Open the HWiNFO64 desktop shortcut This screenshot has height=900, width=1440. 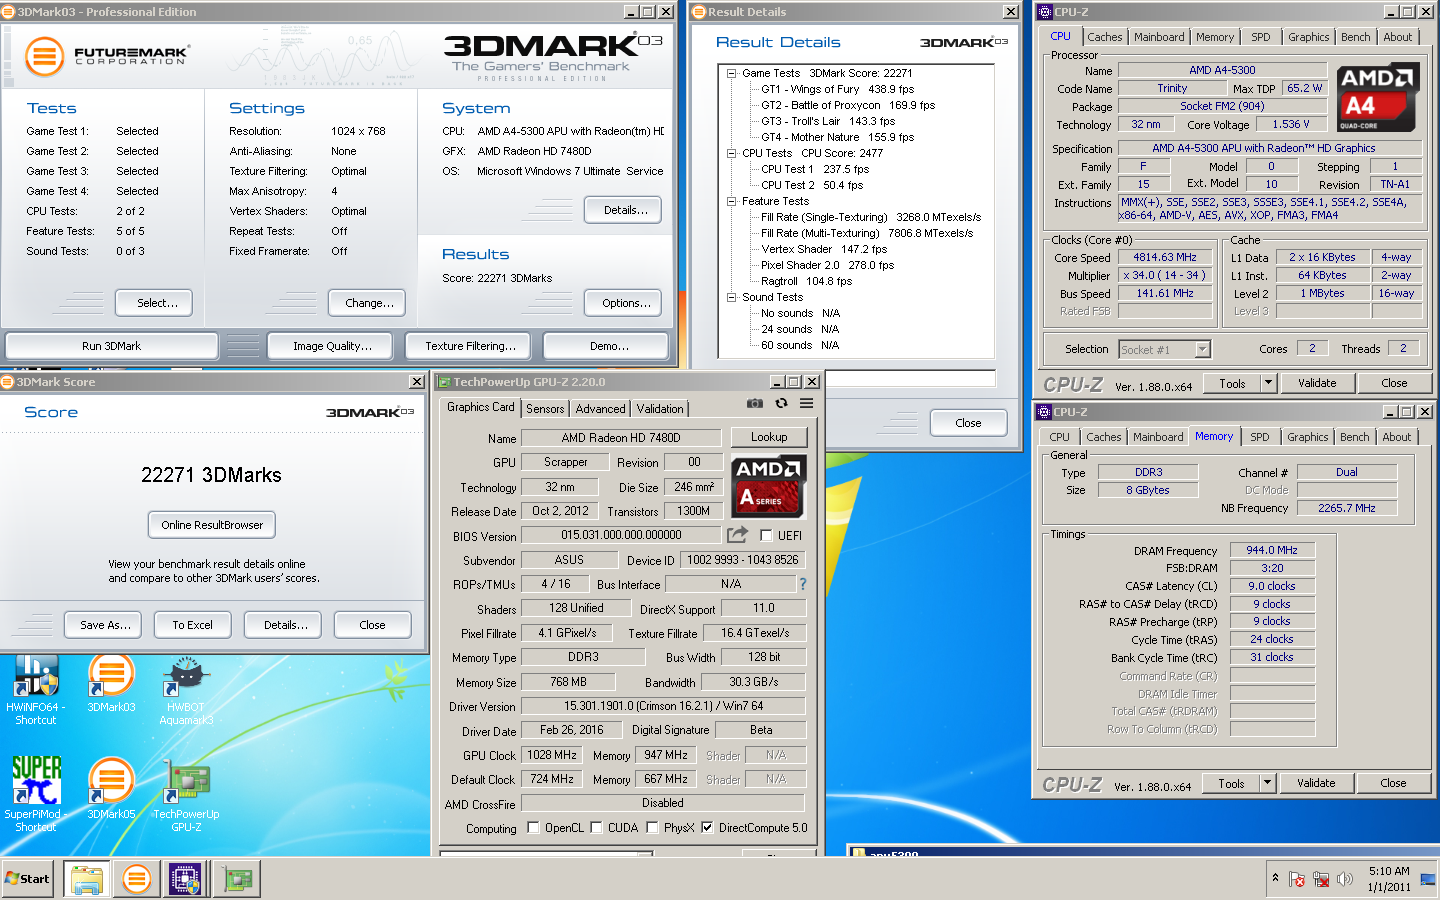(x=36, y=690)
